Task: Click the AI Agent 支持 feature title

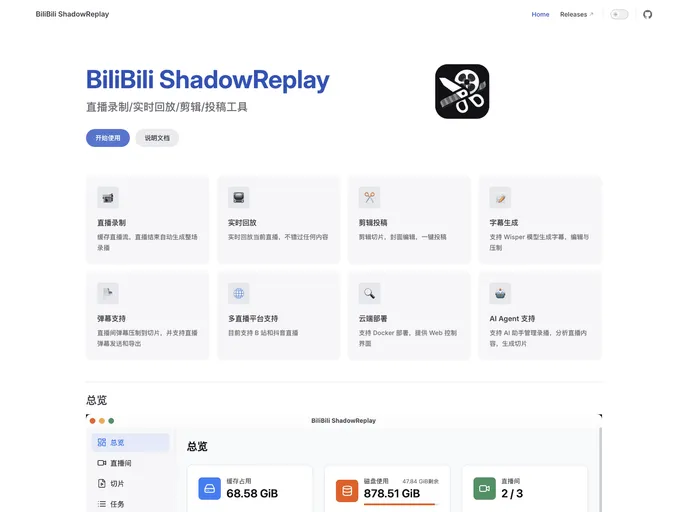Action: (x=512, y=319)
